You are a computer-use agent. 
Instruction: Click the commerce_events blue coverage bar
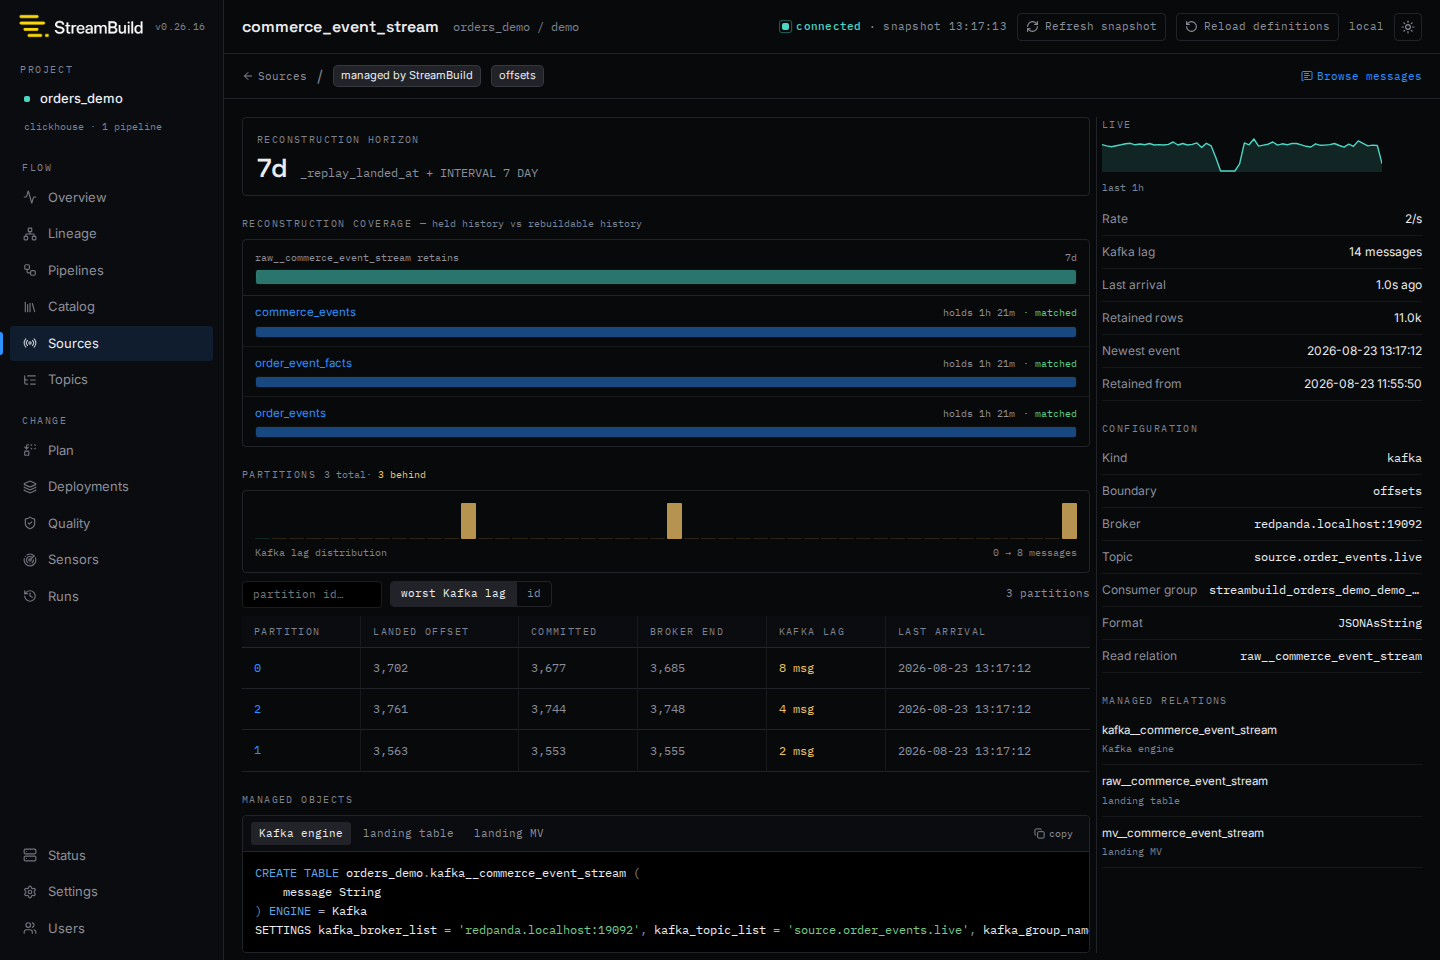666,332
